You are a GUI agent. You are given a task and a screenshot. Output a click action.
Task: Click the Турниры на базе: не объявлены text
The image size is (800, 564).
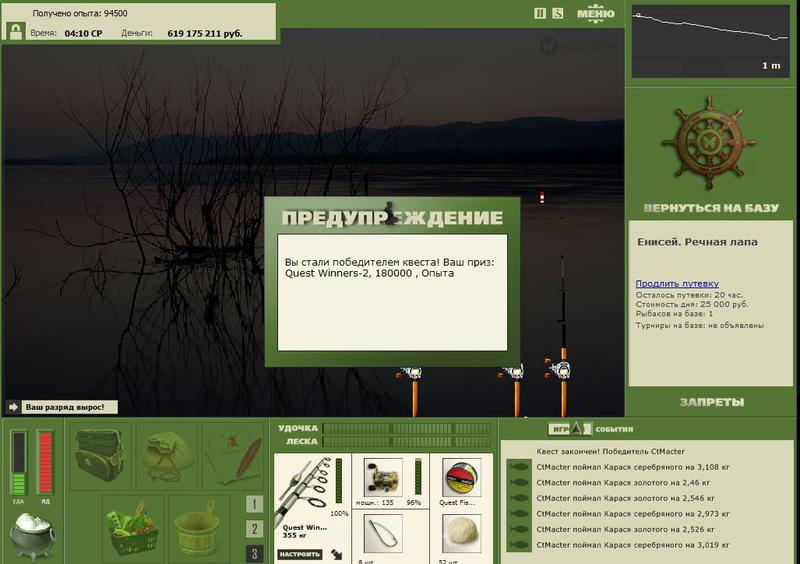pyautogui.click(x=699, y=325)
